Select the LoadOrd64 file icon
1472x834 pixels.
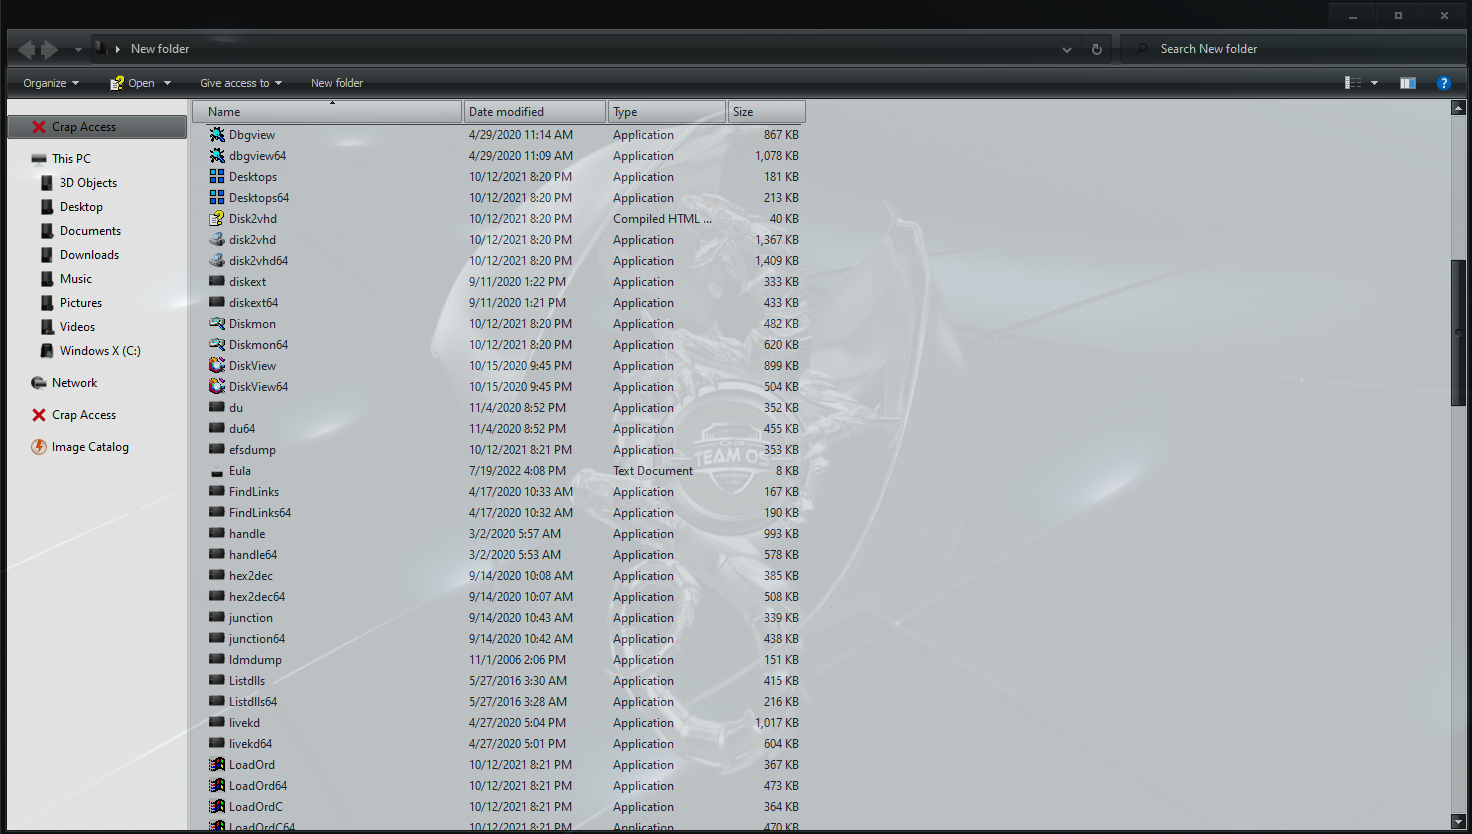[x=217, y=785]
